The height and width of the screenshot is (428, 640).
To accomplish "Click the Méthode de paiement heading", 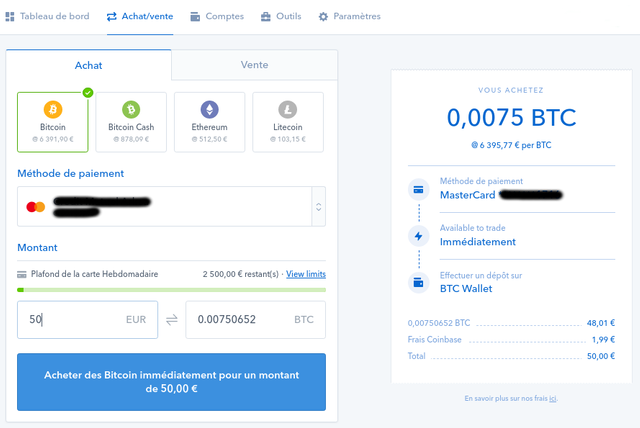I will coord(71,173).
